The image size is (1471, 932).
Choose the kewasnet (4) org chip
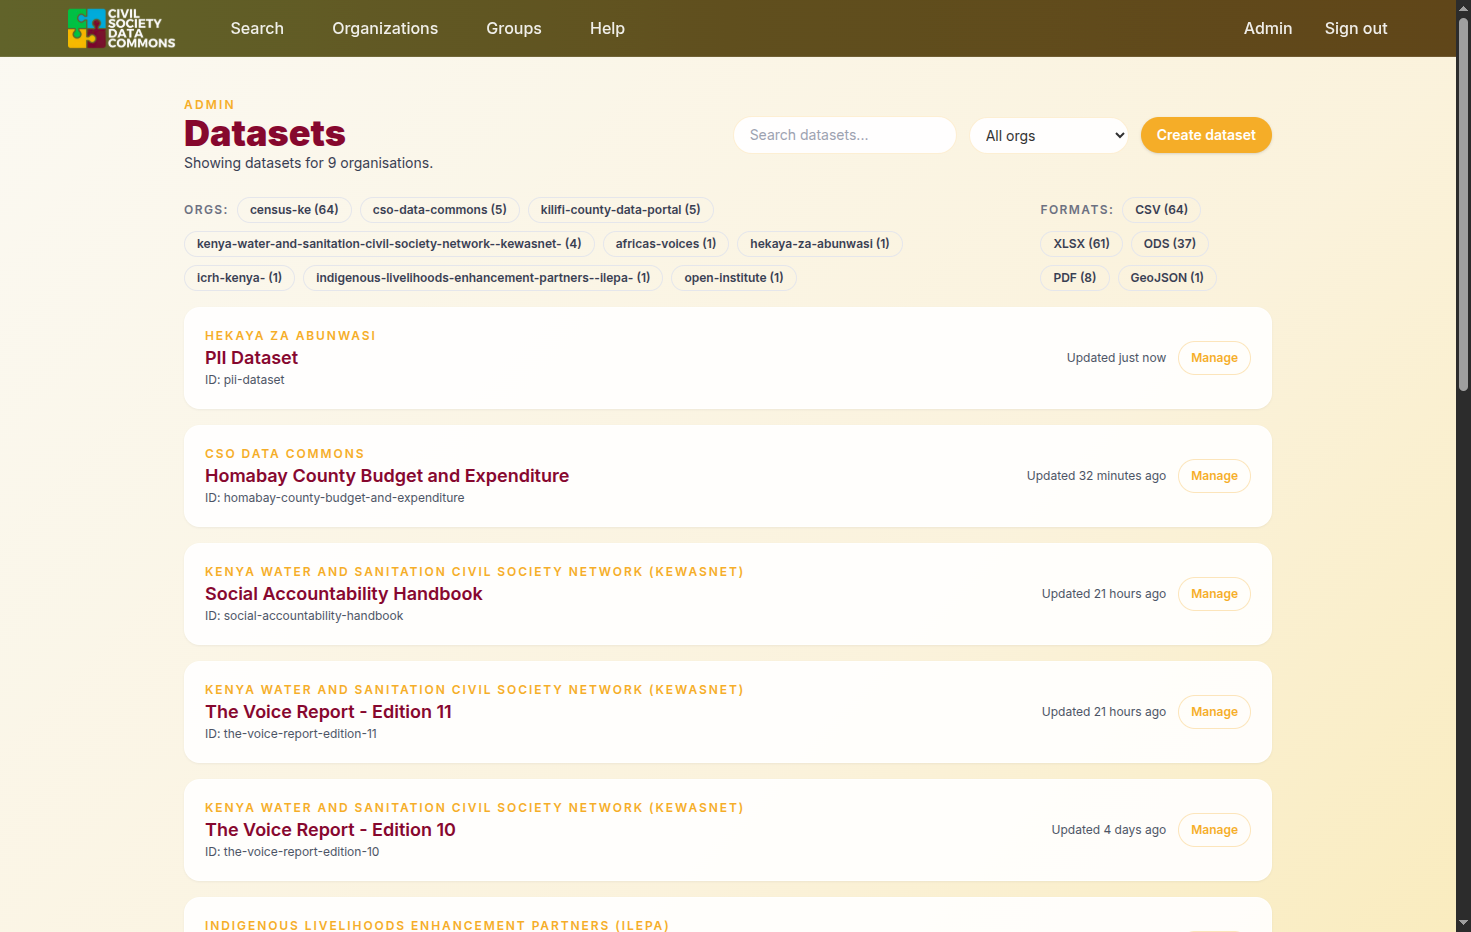[389, 244]
